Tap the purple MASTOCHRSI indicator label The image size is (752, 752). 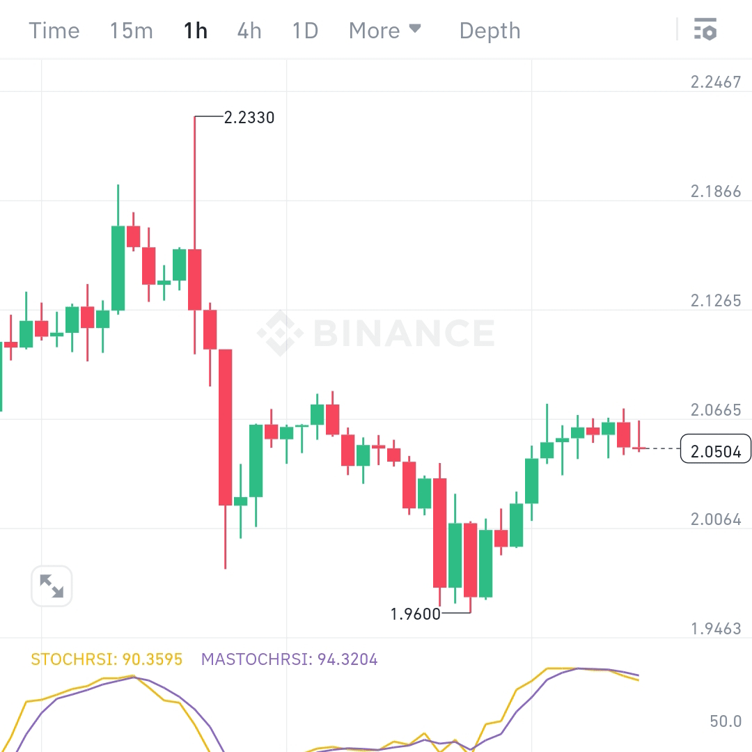click(289, 659)
